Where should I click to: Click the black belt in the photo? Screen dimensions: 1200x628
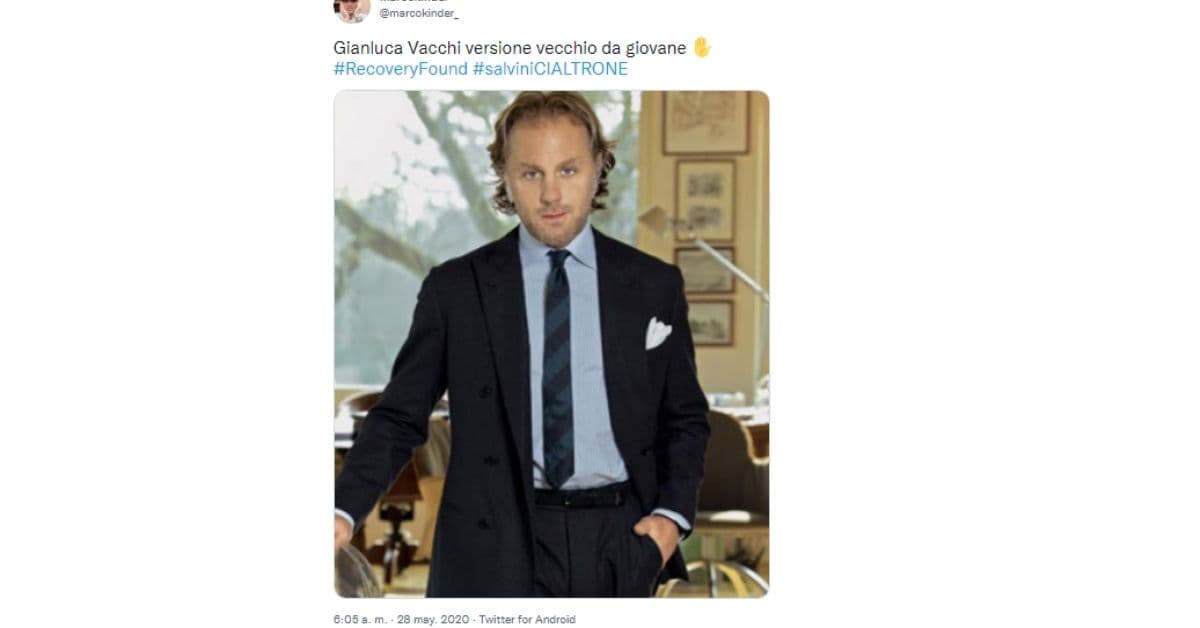[x=581, y=496]
